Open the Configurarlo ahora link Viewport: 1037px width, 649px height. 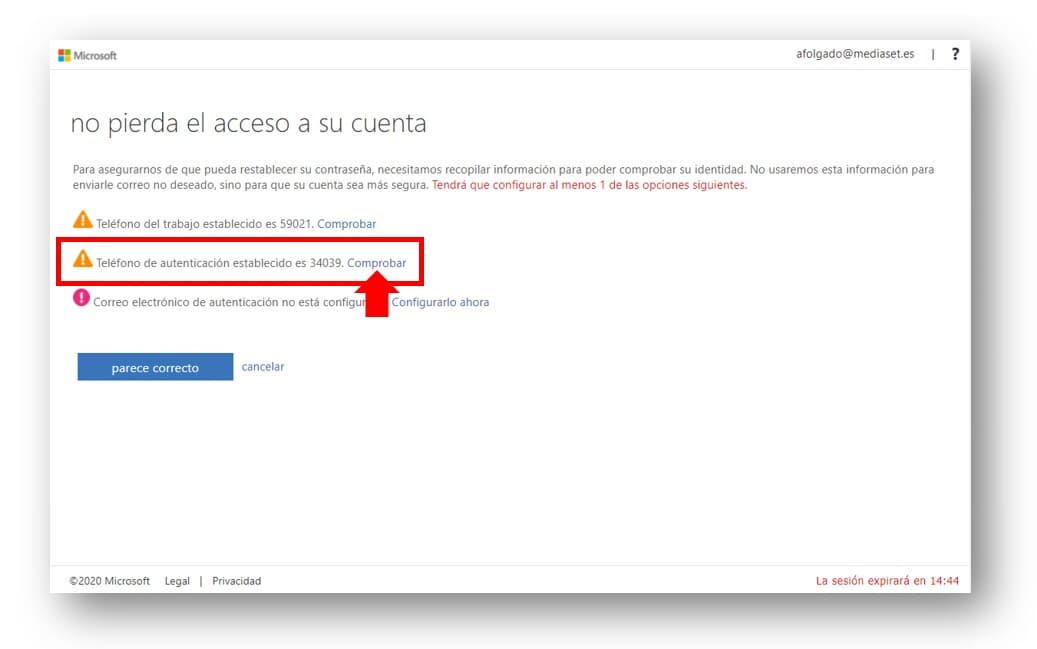(440, 302)
